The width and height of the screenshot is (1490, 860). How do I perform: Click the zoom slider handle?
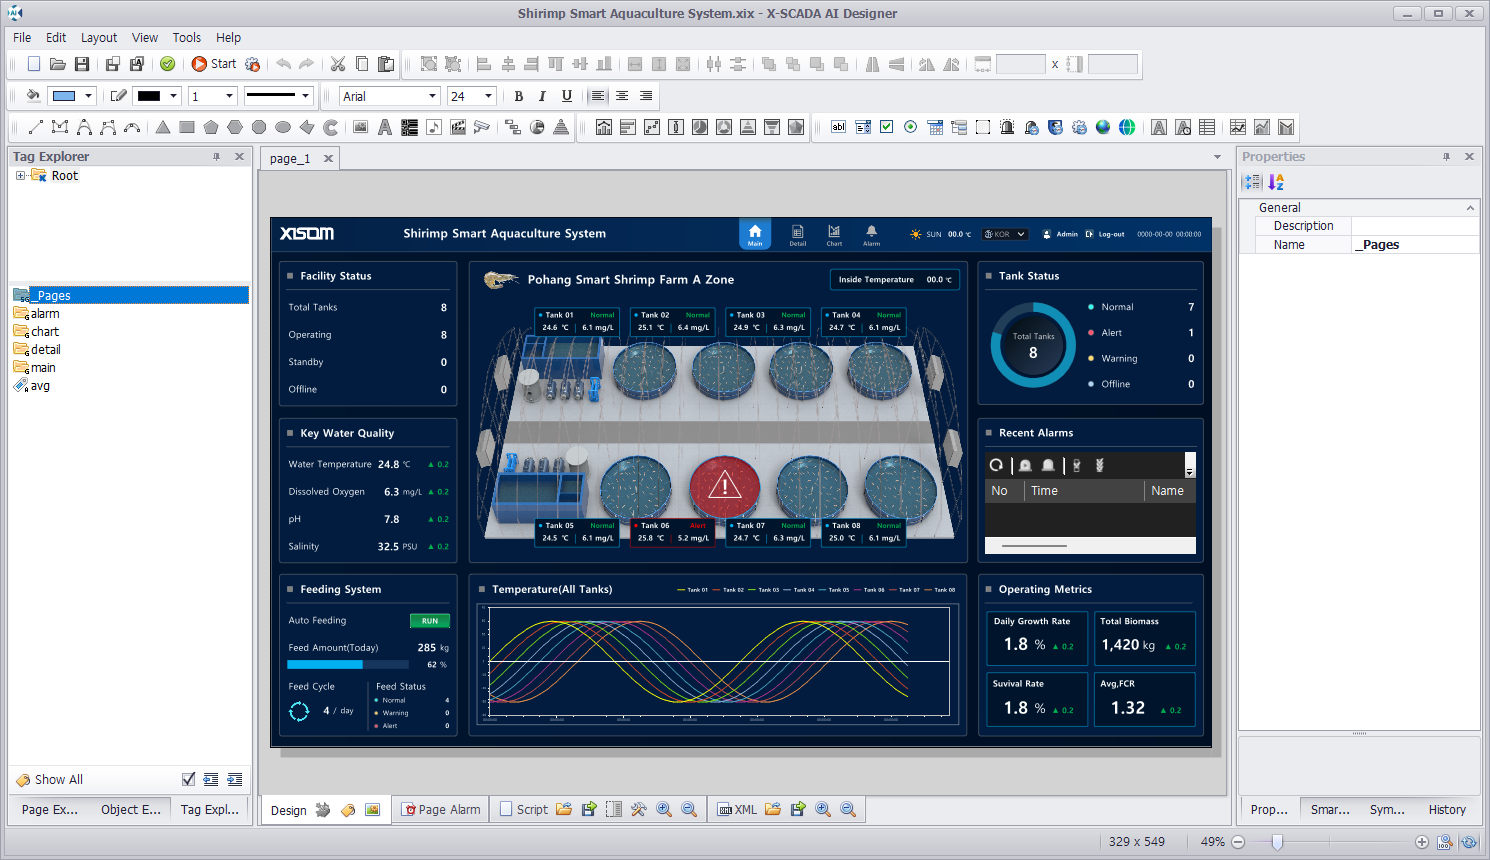[1277, 842]
